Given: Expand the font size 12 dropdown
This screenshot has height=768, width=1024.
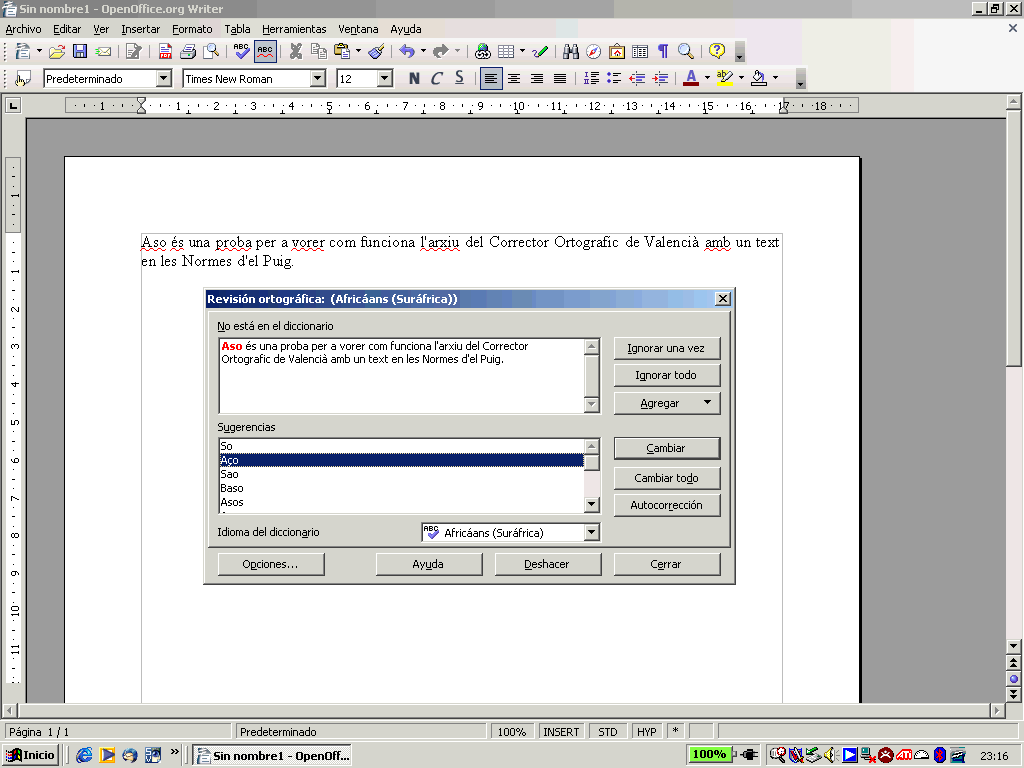Looking at the screenshot, I should point(385,79).
